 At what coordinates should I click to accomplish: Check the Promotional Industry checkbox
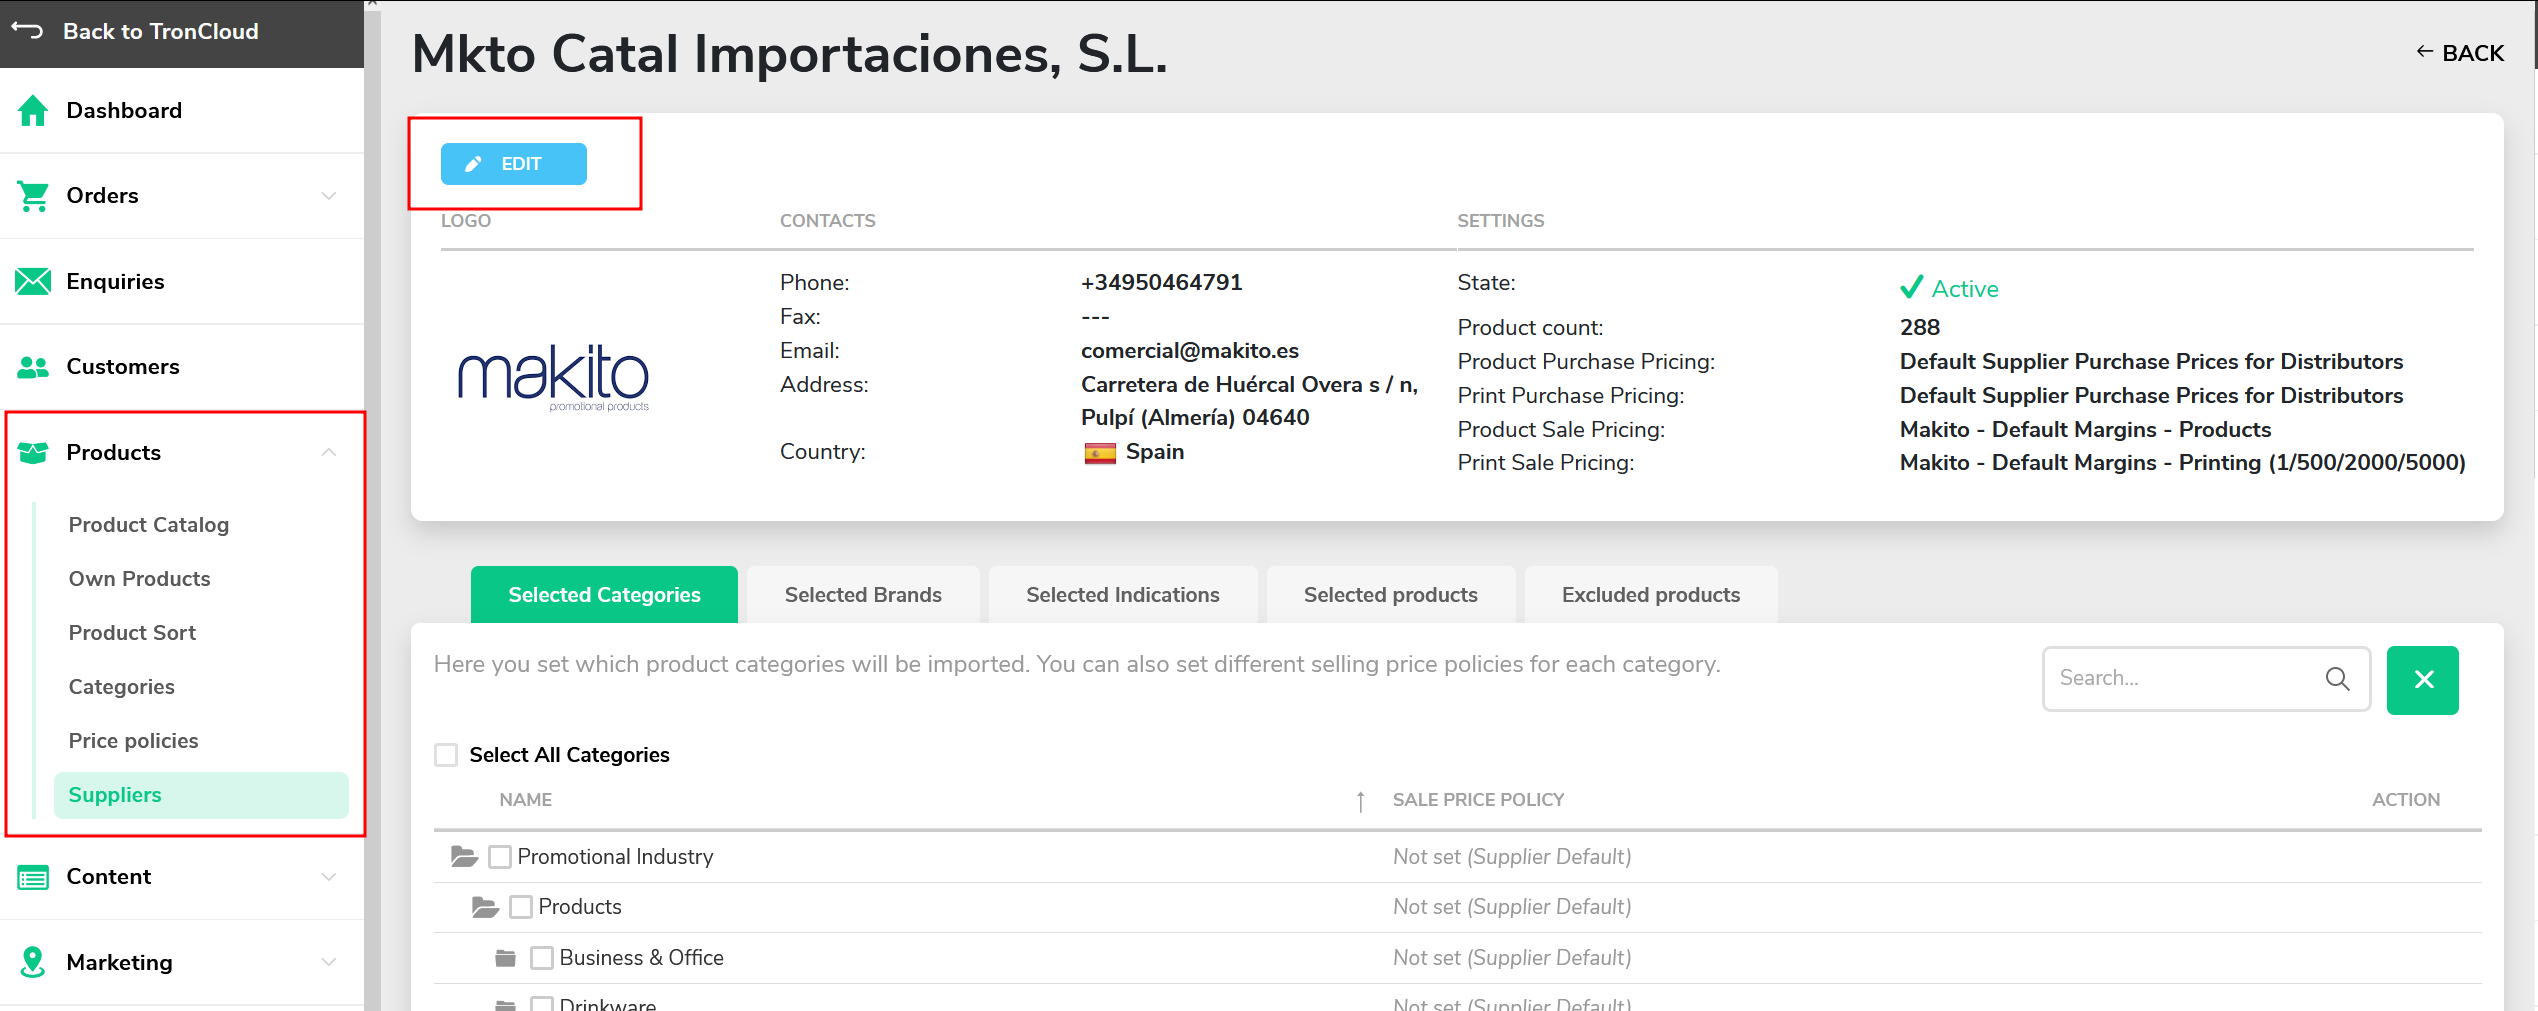point(500,857)
